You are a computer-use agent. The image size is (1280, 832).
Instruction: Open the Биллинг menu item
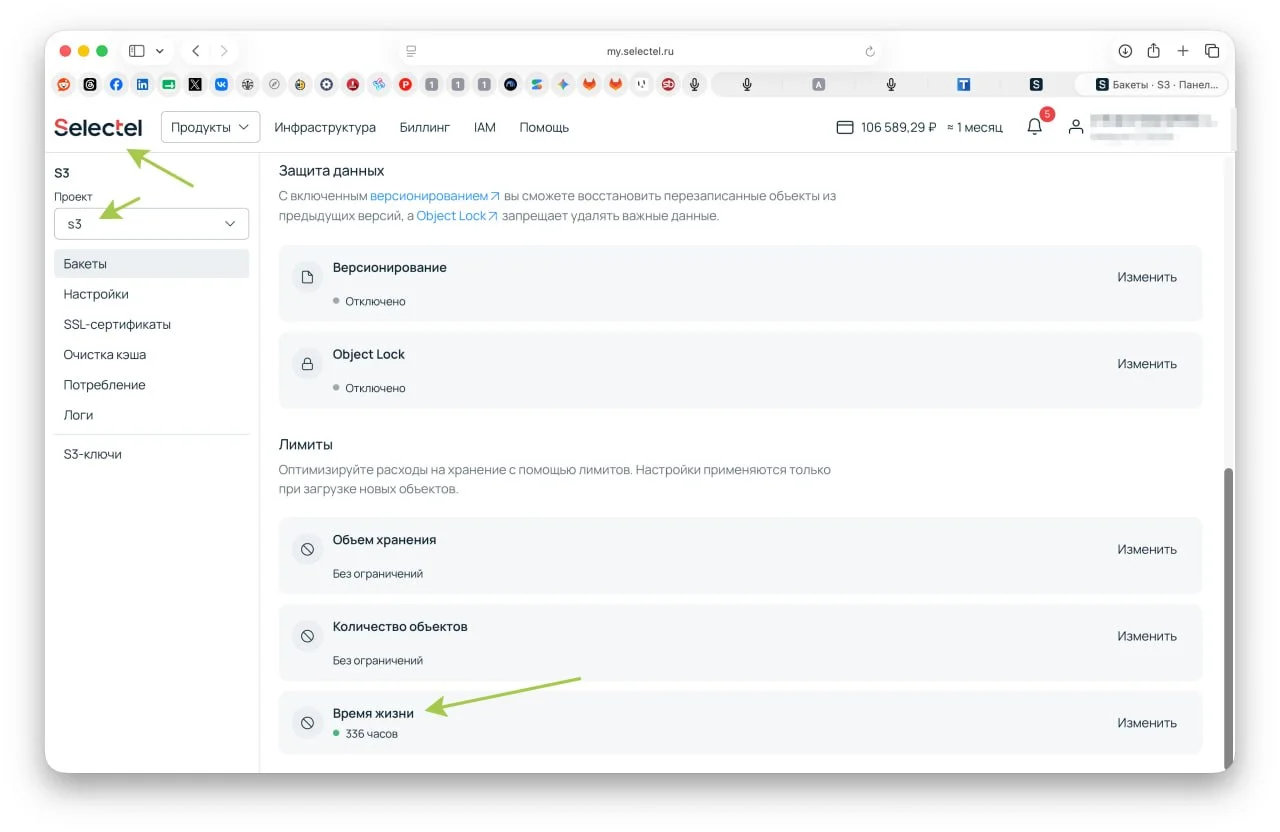tap(425, 127)
